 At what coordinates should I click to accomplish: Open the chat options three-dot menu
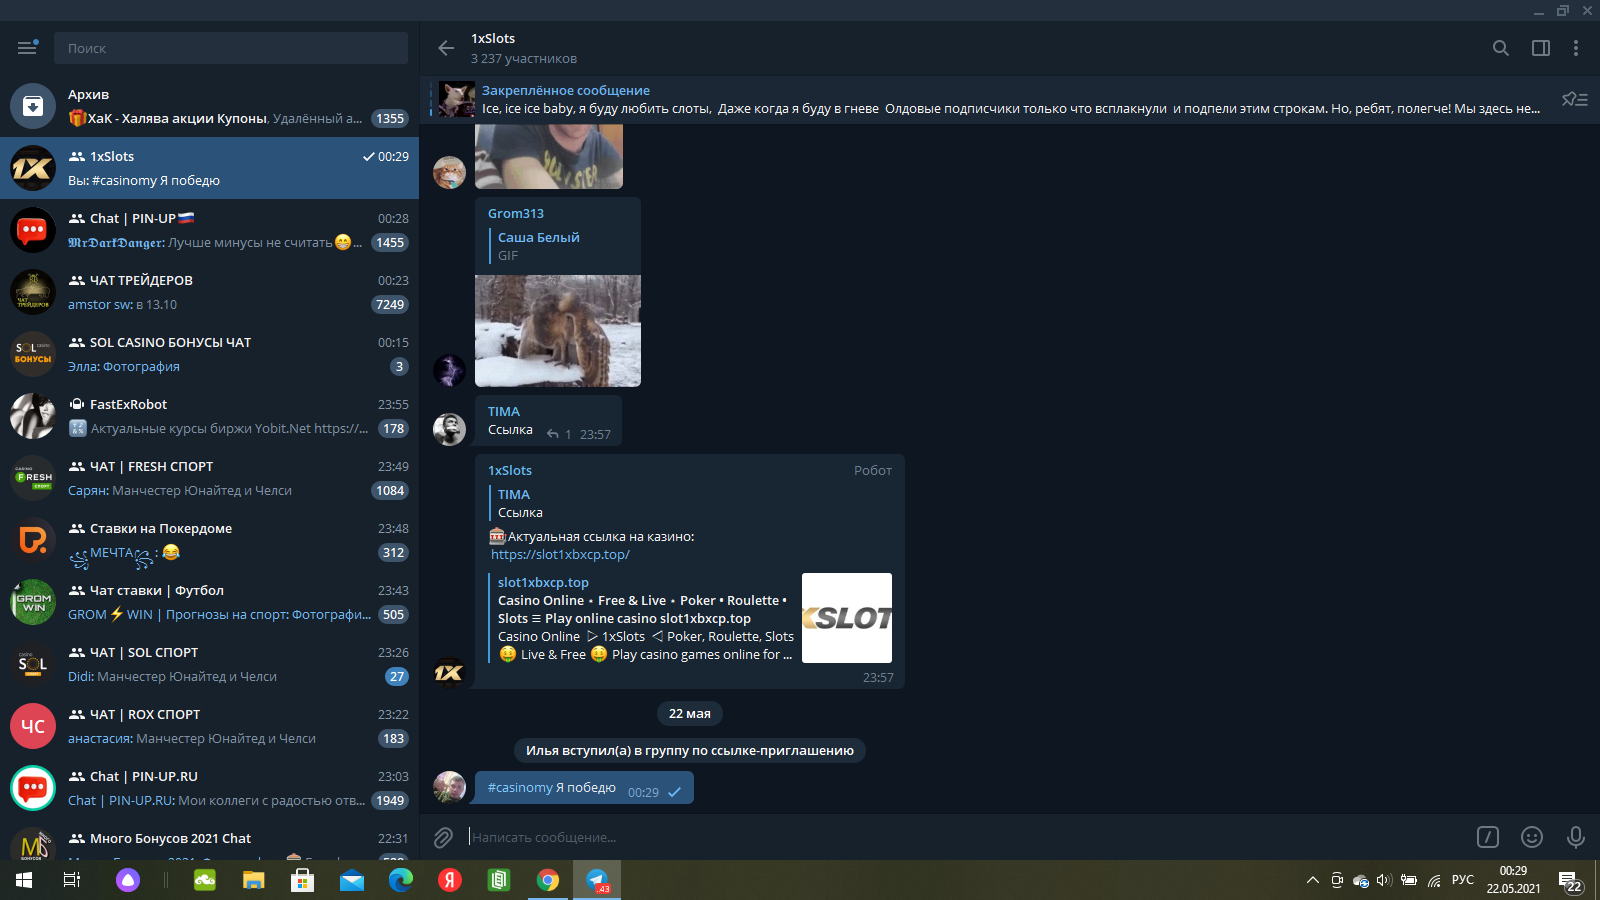1576,48
